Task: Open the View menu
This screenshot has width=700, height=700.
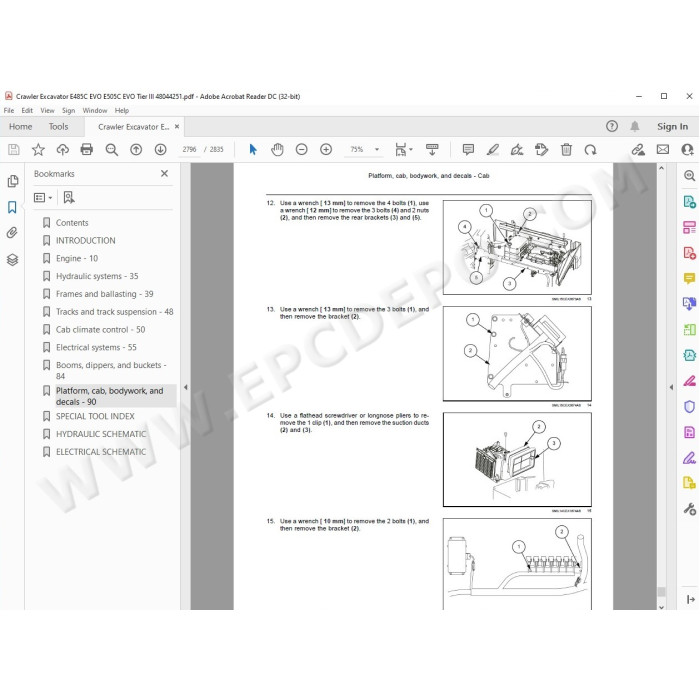Action: (47, 110)
